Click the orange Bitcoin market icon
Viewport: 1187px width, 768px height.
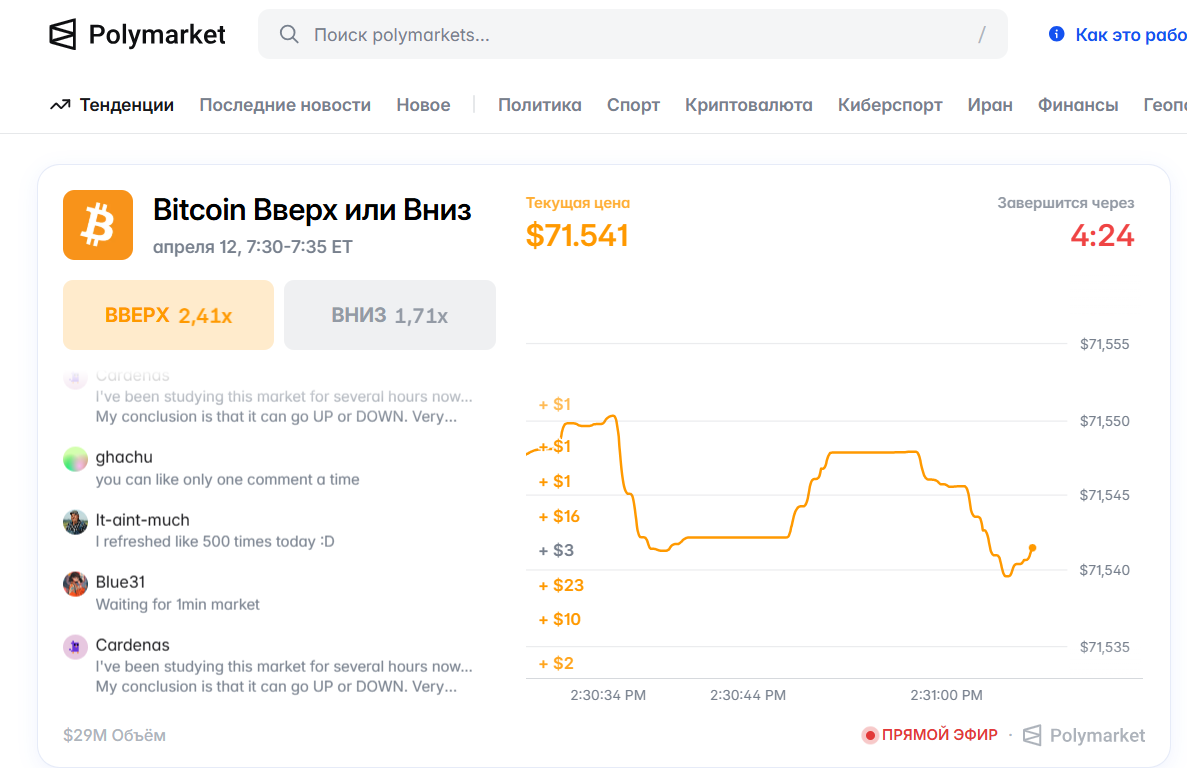pos(98,225)
